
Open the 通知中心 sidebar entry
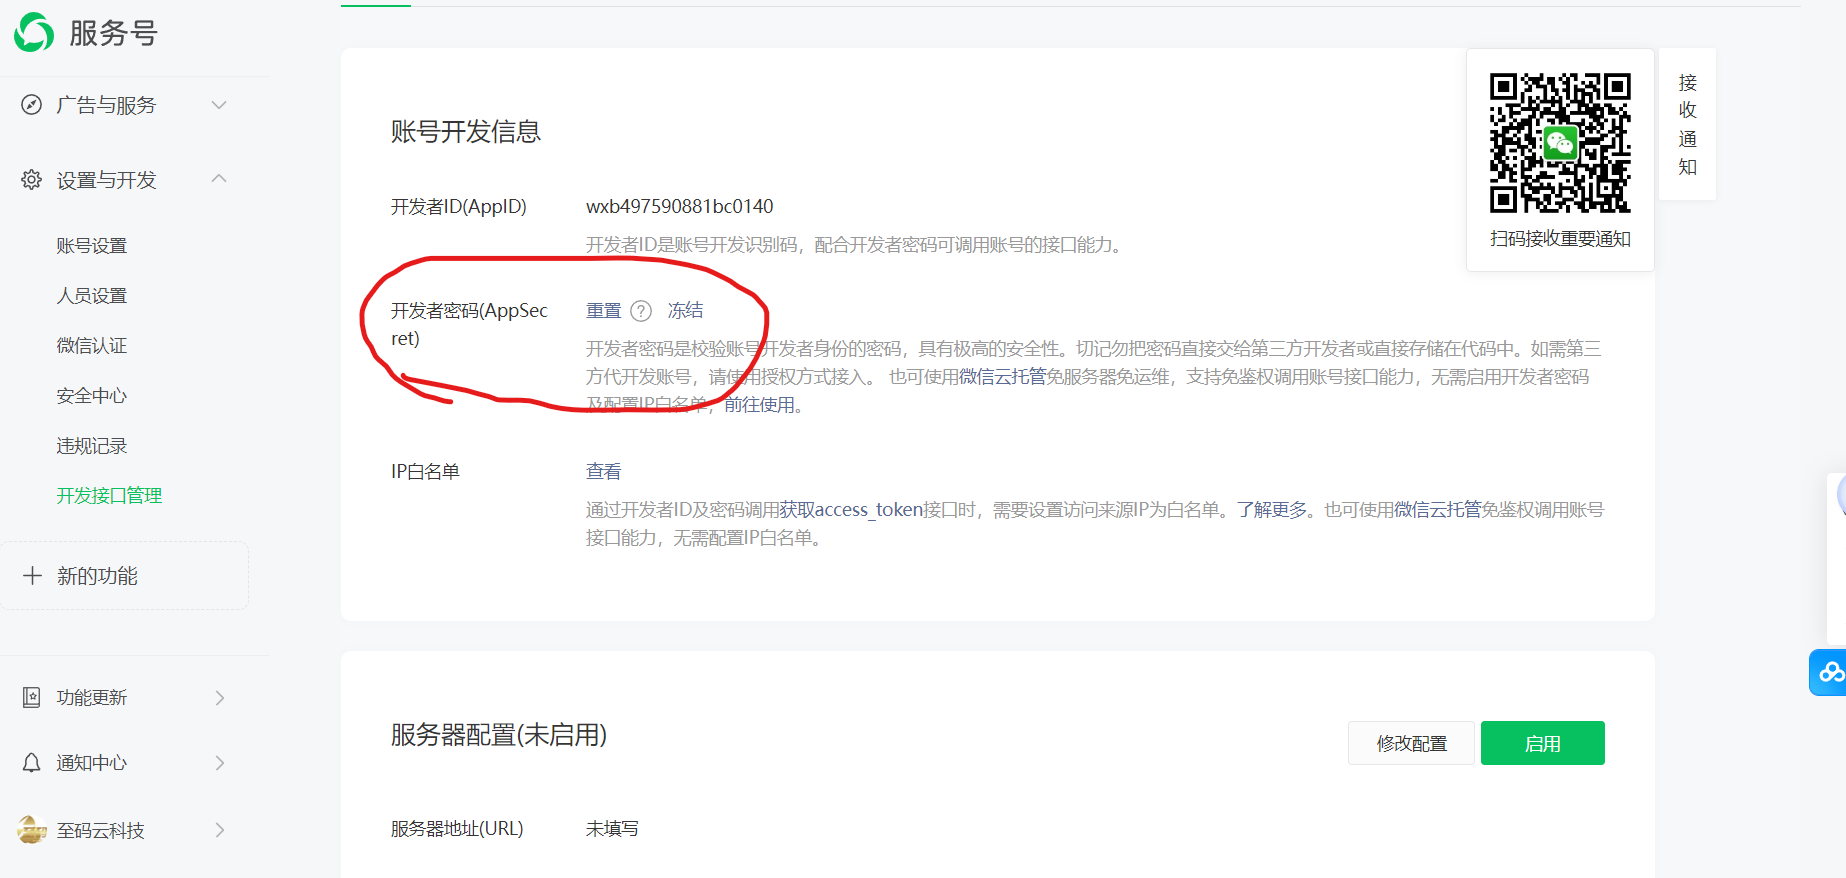[92, 763]
